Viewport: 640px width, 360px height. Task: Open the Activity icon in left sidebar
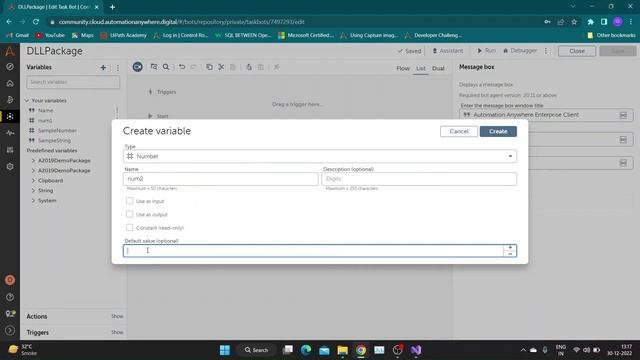(10, 133)
